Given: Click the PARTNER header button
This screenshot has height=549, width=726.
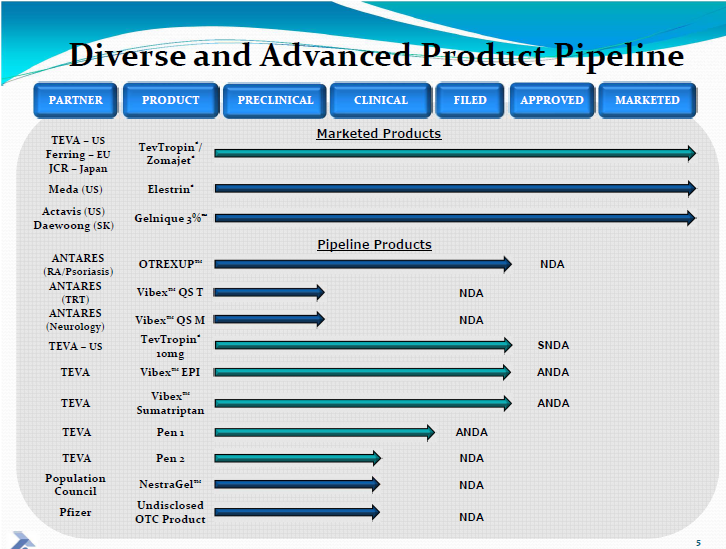Looking at the screenshot, I should point(75,100).
